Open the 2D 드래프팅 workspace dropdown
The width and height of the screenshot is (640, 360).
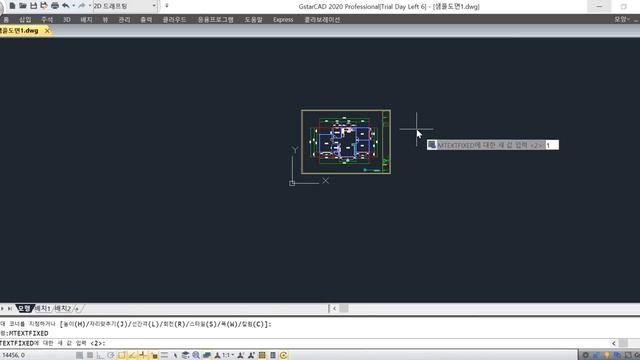[x=125, y=6]
